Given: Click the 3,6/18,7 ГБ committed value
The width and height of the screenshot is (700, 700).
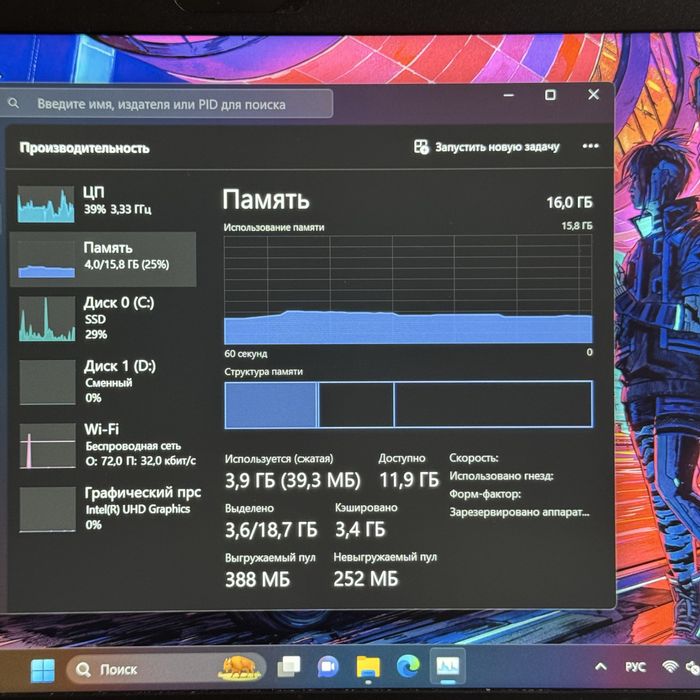Looking at the screenshot, I should point(271,530).
